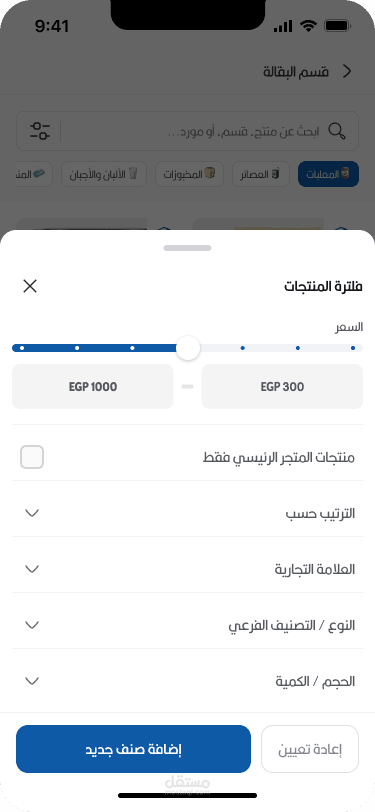Click the price slider round handle
Screen dimensions: 375x812
click(x=188, y=348)
